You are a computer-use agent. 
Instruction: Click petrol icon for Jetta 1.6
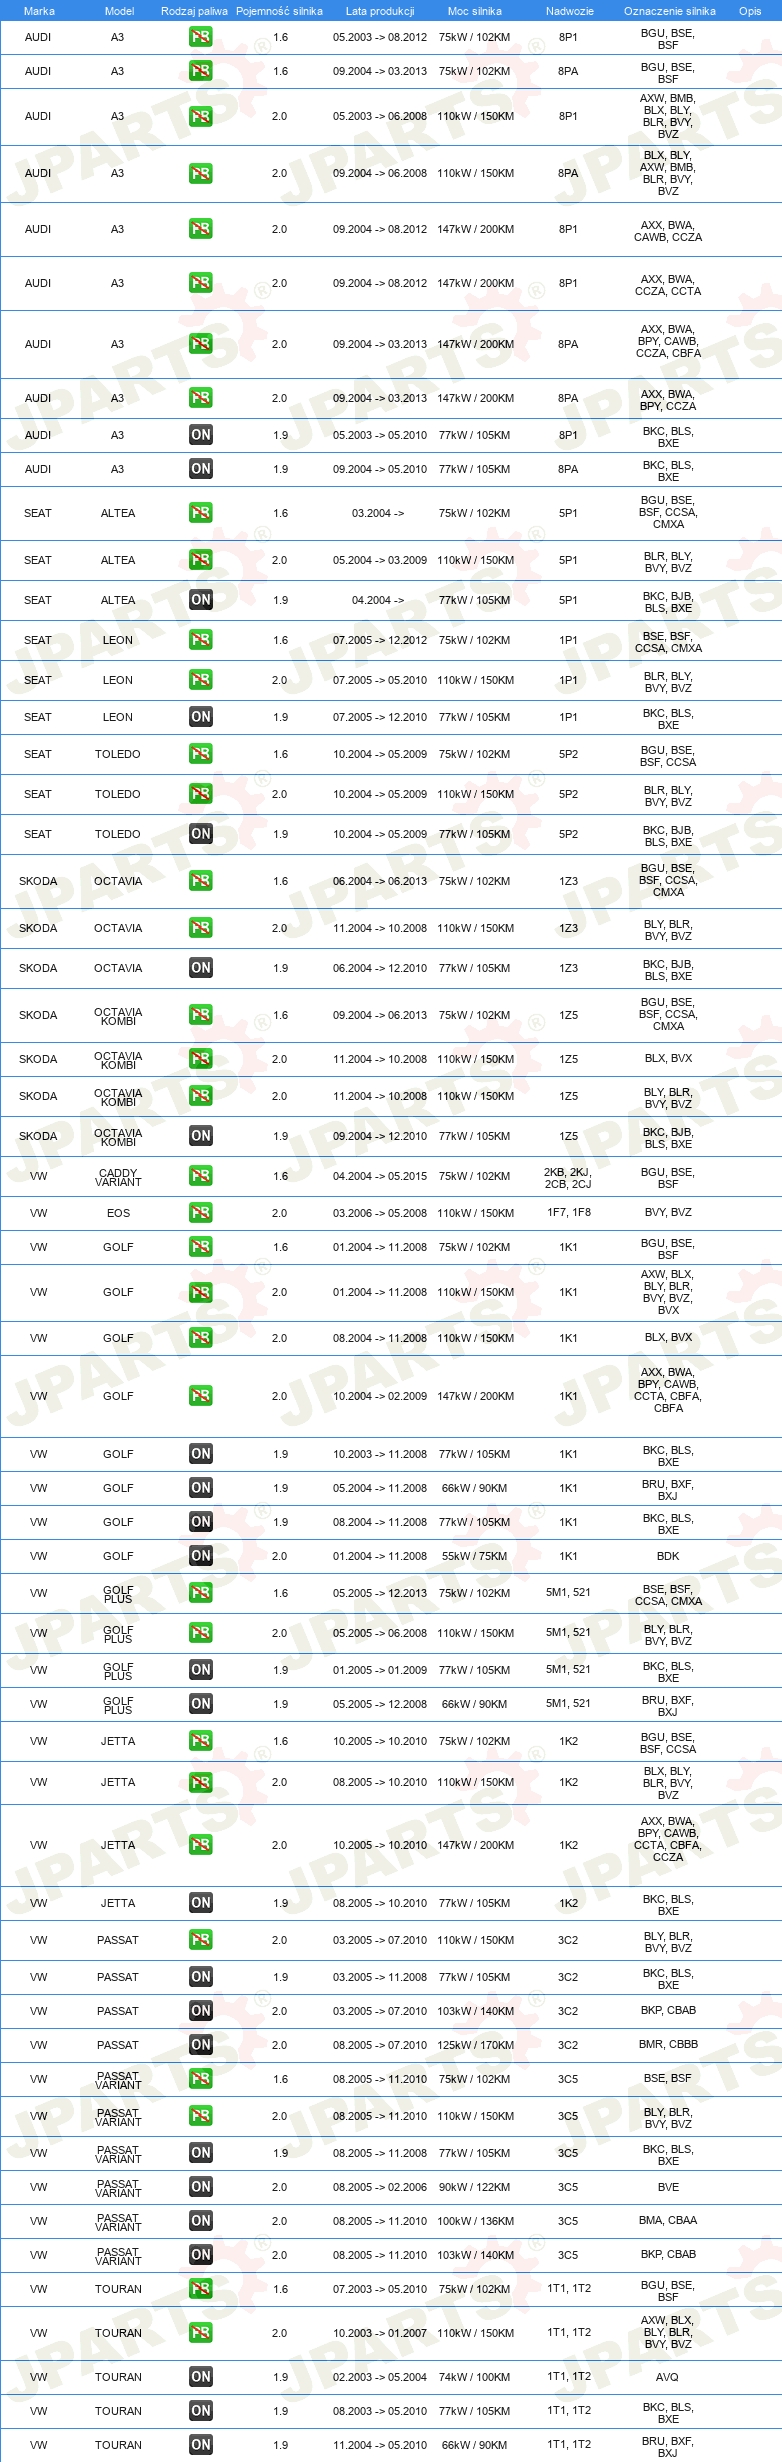click(x=201, y=1741)
